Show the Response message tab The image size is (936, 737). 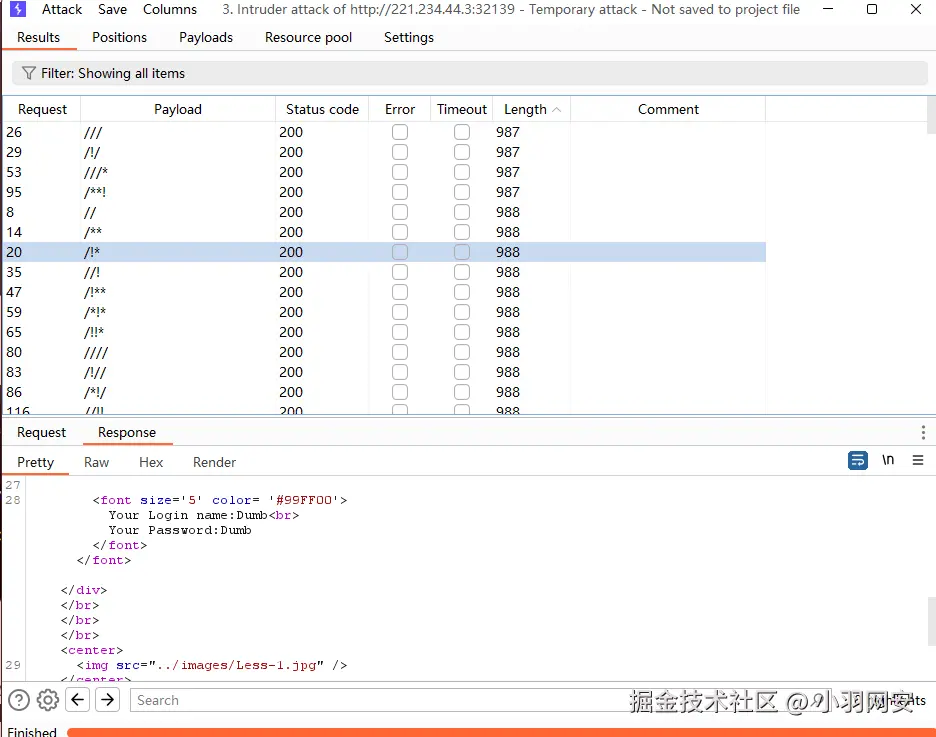click(x=127, y=432)
